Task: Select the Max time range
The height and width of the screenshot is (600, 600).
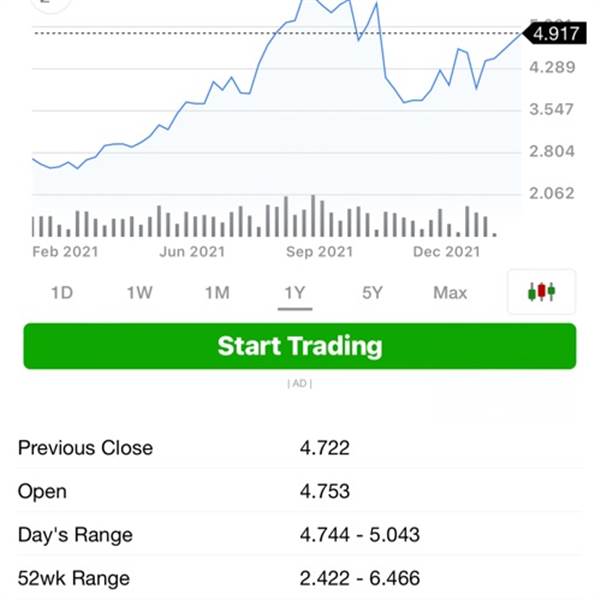Action: pos(450,293)
